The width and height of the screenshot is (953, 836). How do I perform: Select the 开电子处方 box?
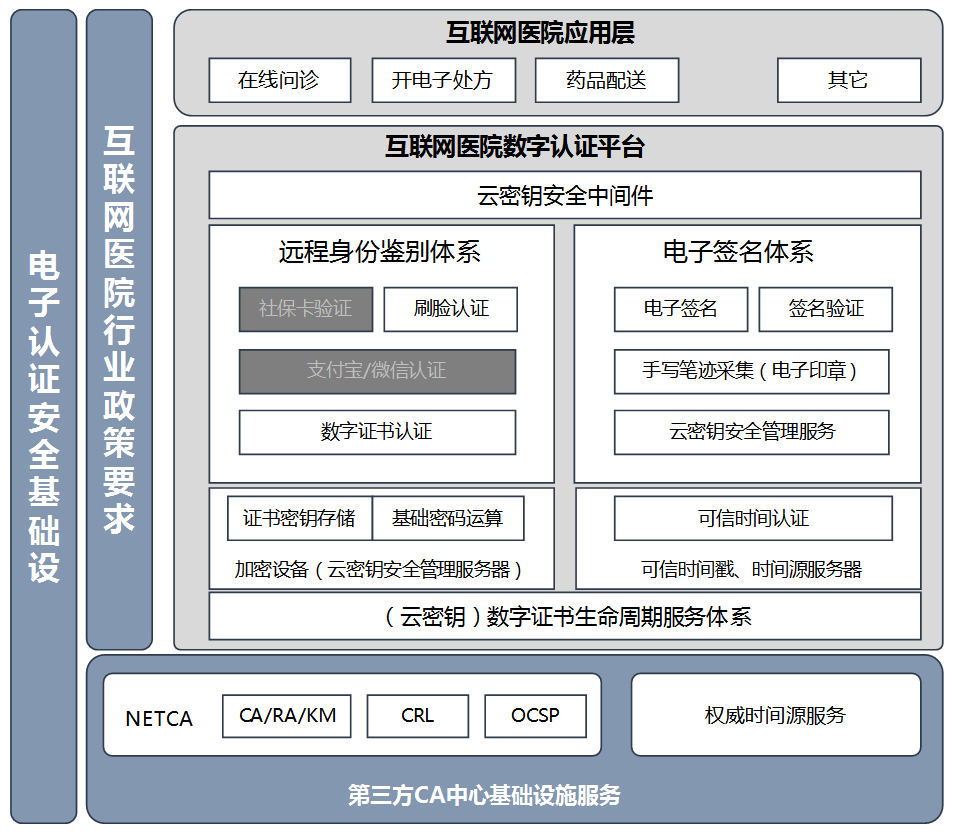(x=443, y=80)
